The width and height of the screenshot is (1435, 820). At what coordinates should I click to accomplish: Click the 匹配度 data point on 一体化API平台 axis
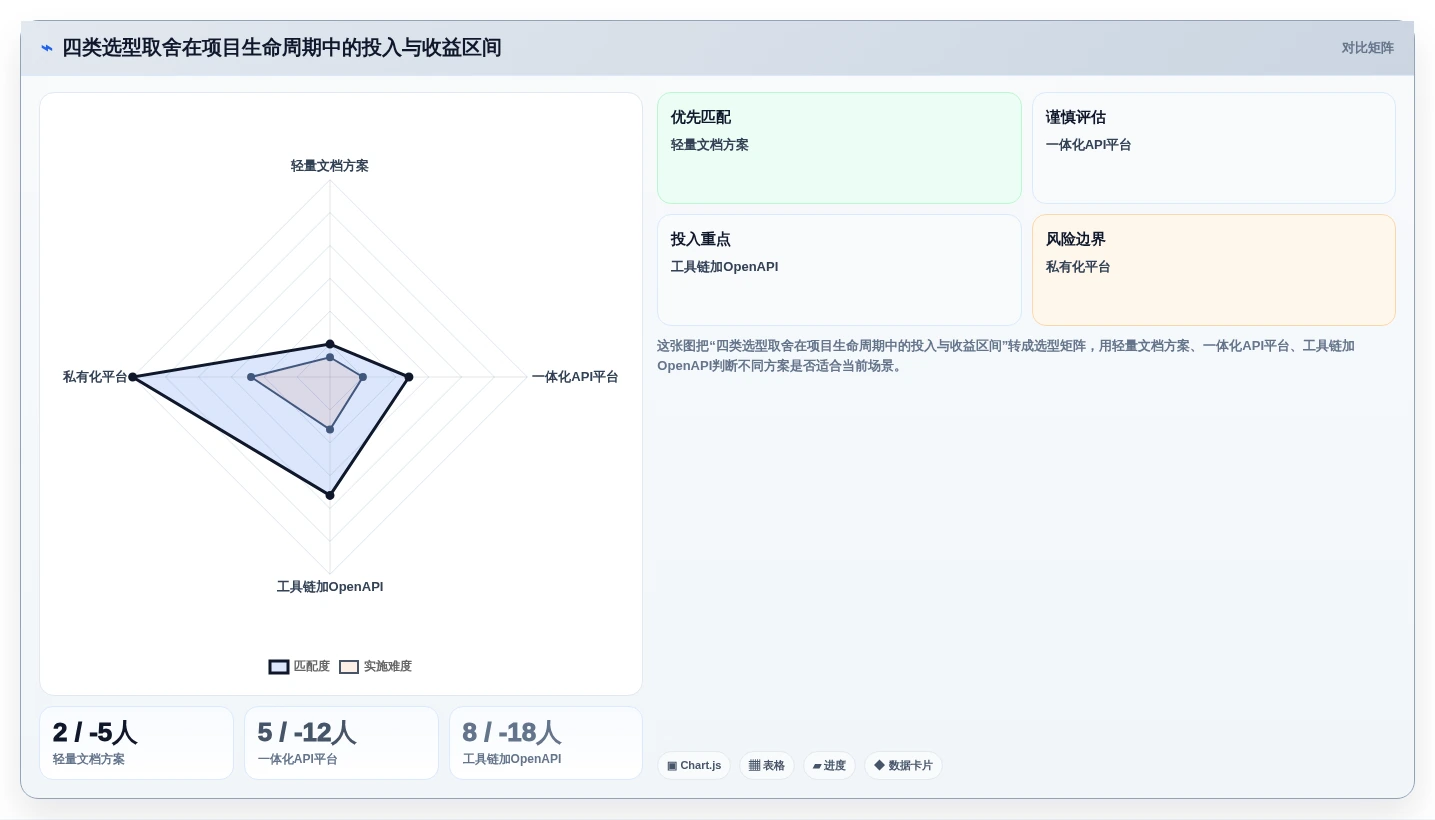pyautogui.click(x=409, y=377)
